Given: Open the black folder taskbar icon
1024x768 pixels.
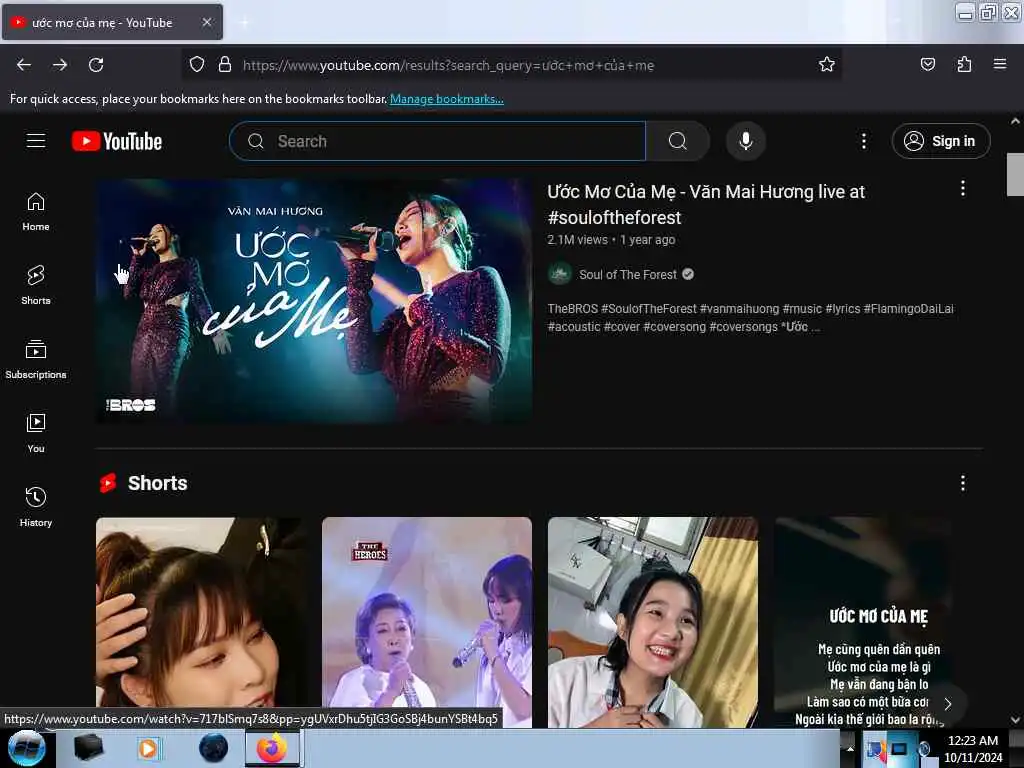Looking at the screenshot, I should click(x=89, y=748).
